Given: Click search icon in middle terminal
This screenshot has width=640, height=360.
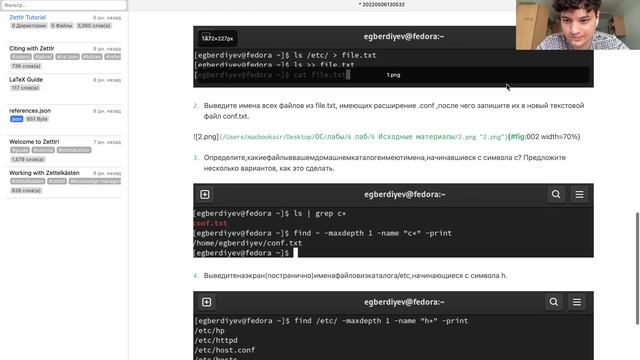Looking at the screenshot, I should (x=556, y=194).
